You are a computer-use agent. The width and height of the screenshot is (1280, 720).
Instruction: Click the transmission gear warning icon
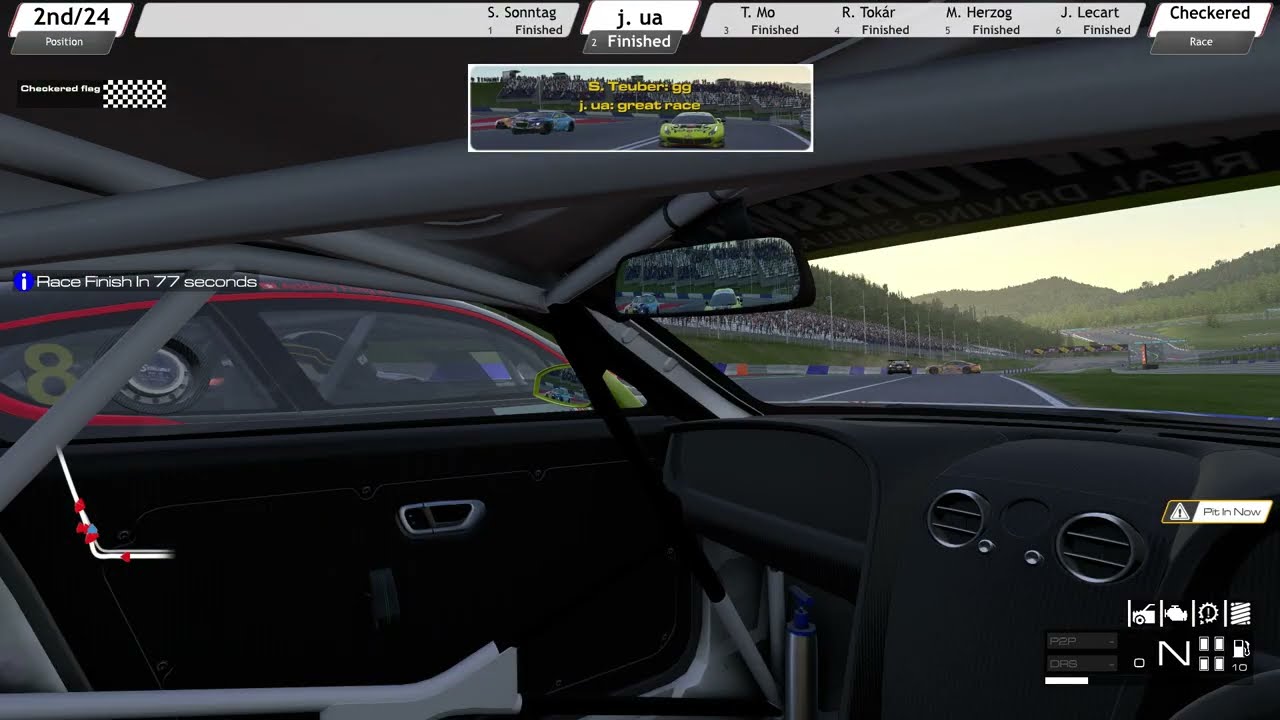click(x=1208, y=613)
